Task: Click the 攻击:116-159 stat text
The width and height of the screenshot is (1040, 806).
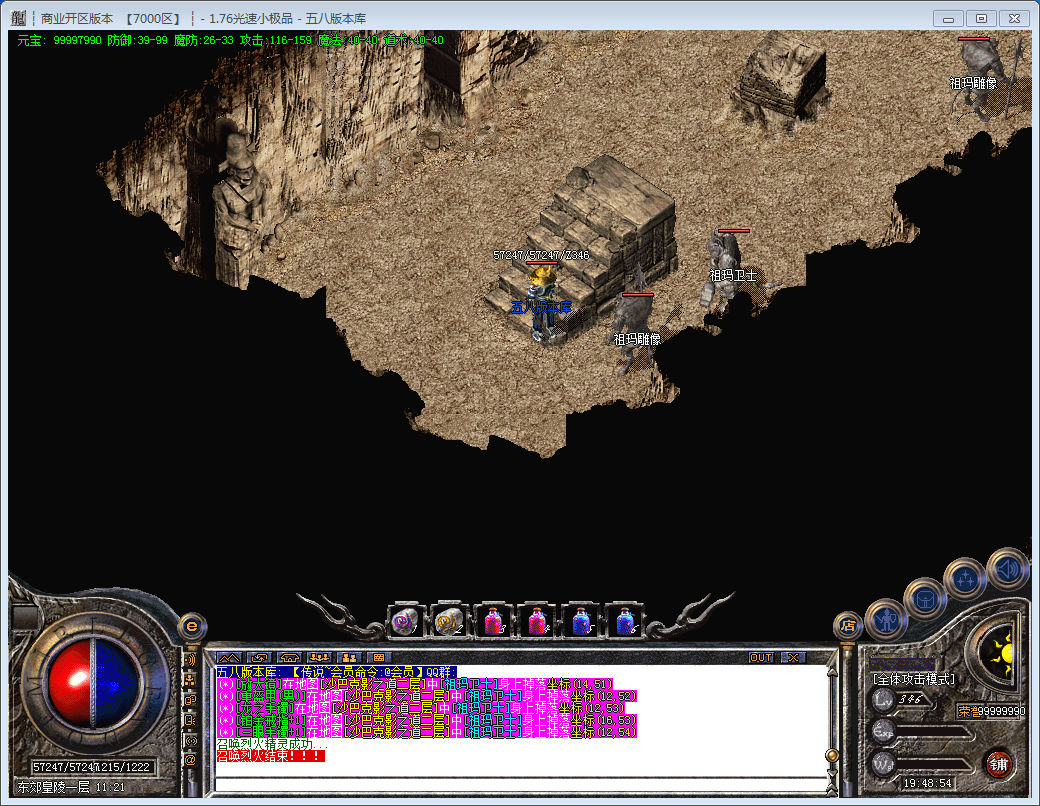Action: coord(276,40)
